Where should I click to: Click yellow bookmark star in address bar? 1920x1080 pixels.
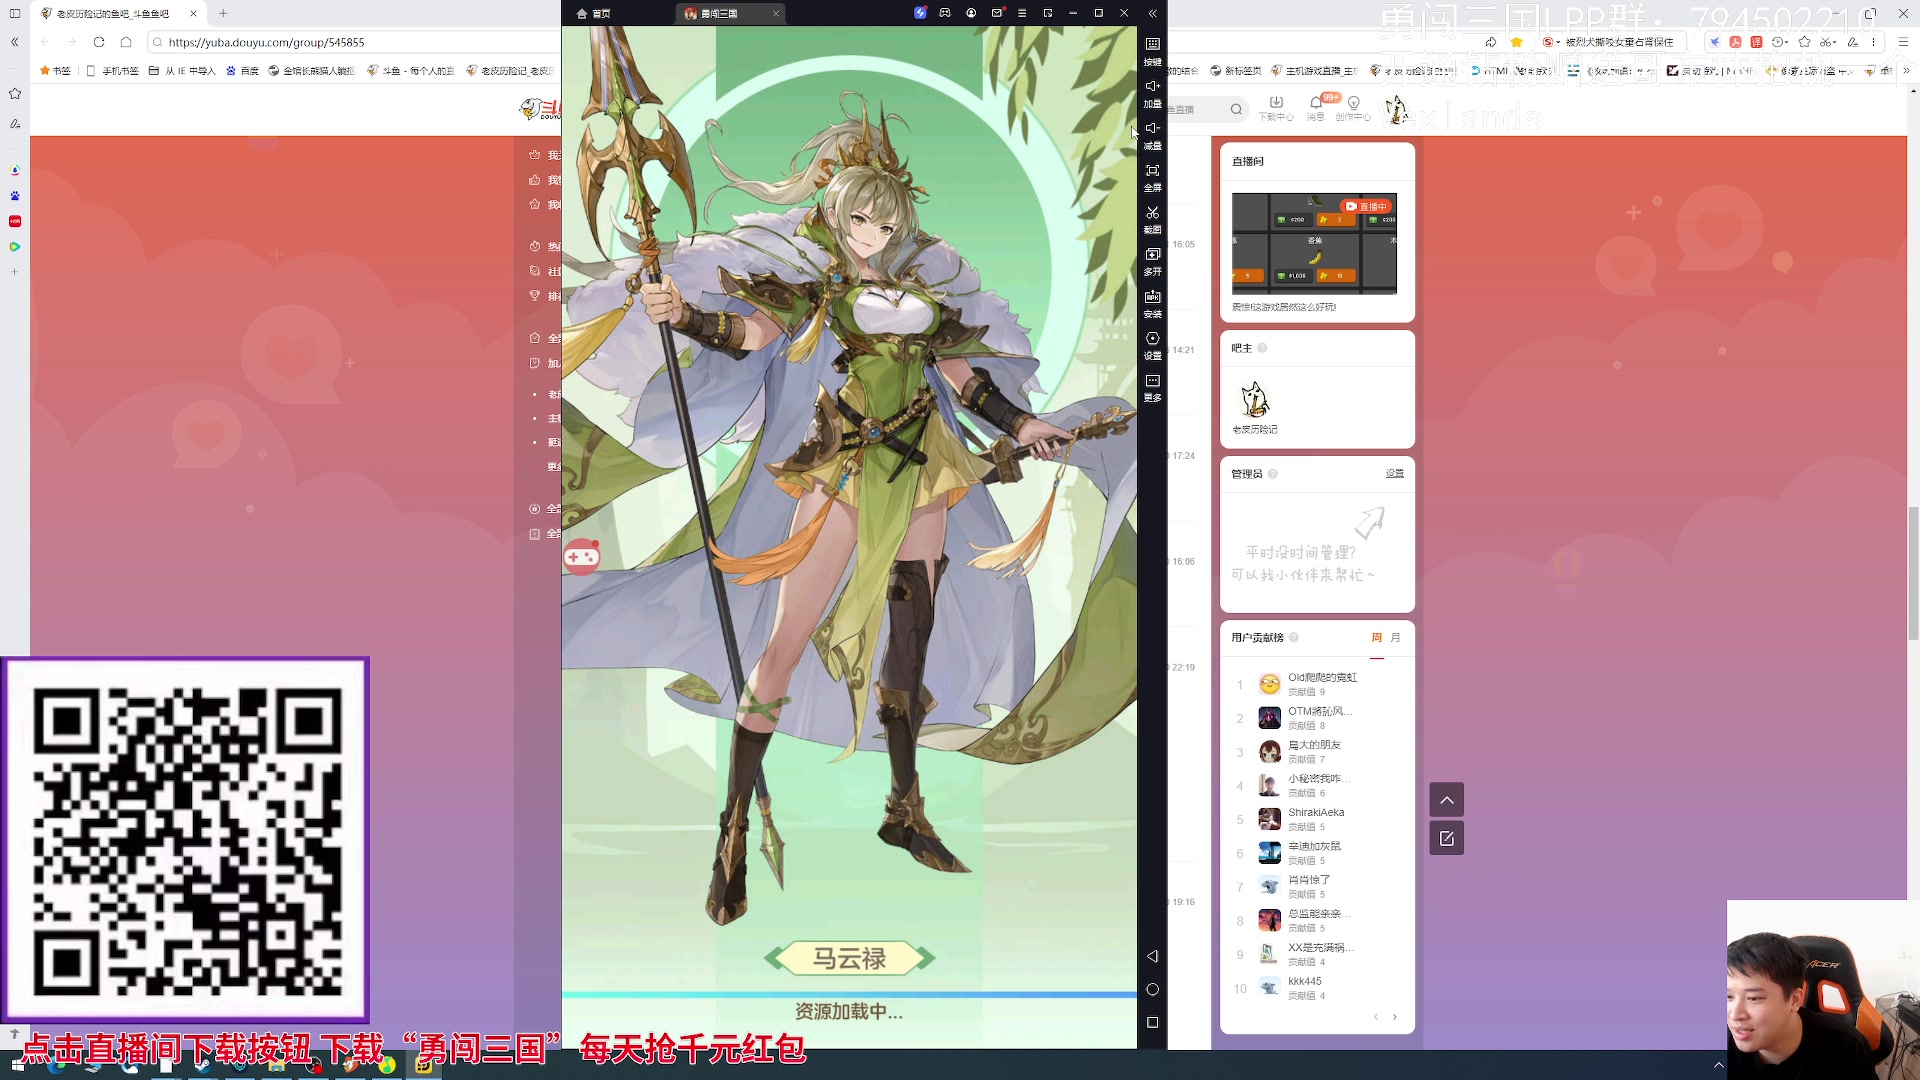pyautogui.click(x=1517, y=42)
